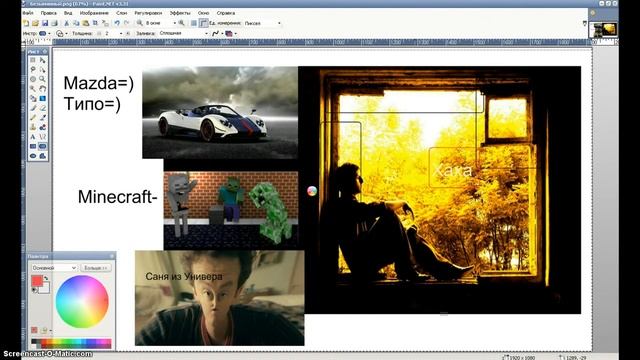This screenshot has width=640, height=360.
Task: Select the Rectangle Select tool
Action: [33, 60]
